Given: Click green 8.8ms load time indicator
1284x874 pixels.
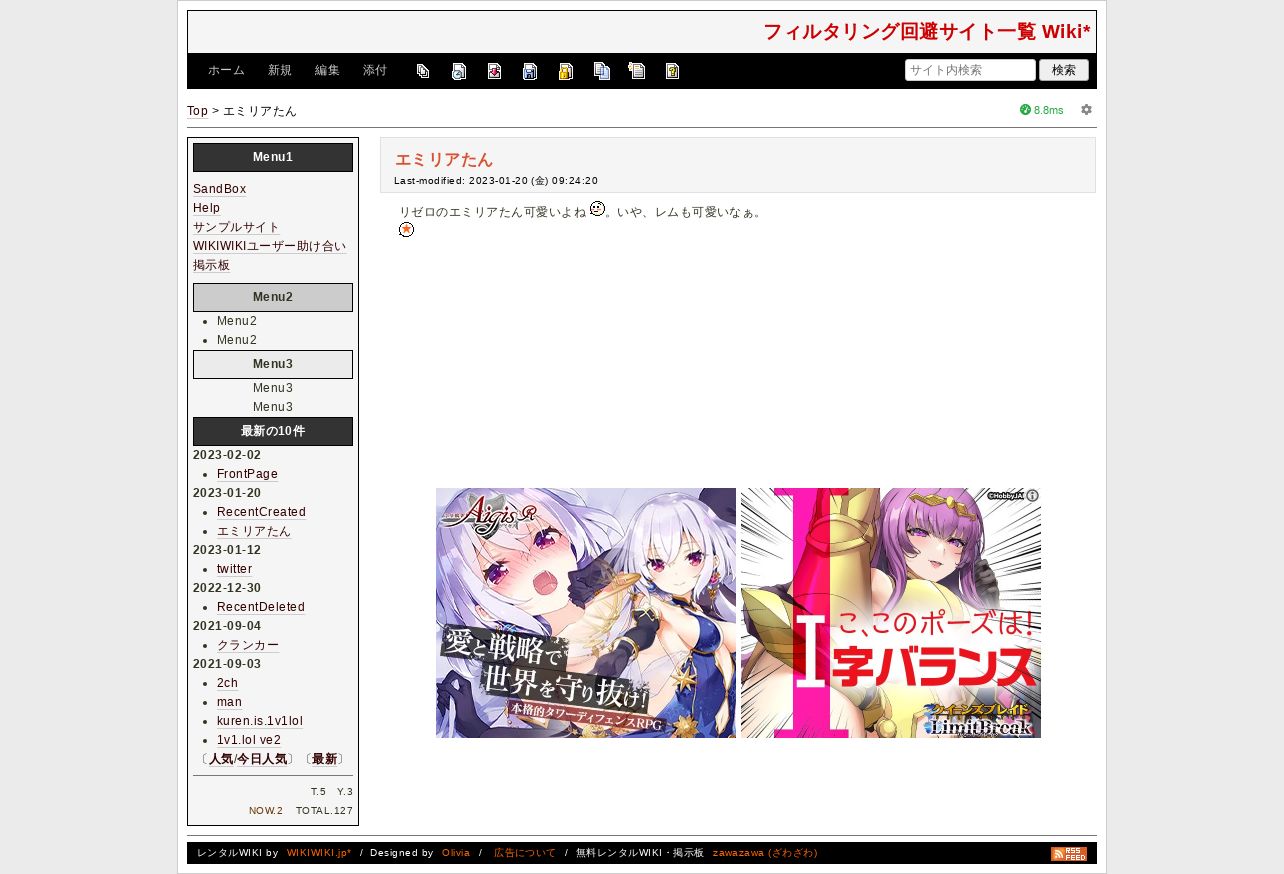Looking at the screenshot, I should click(1042, 110).
